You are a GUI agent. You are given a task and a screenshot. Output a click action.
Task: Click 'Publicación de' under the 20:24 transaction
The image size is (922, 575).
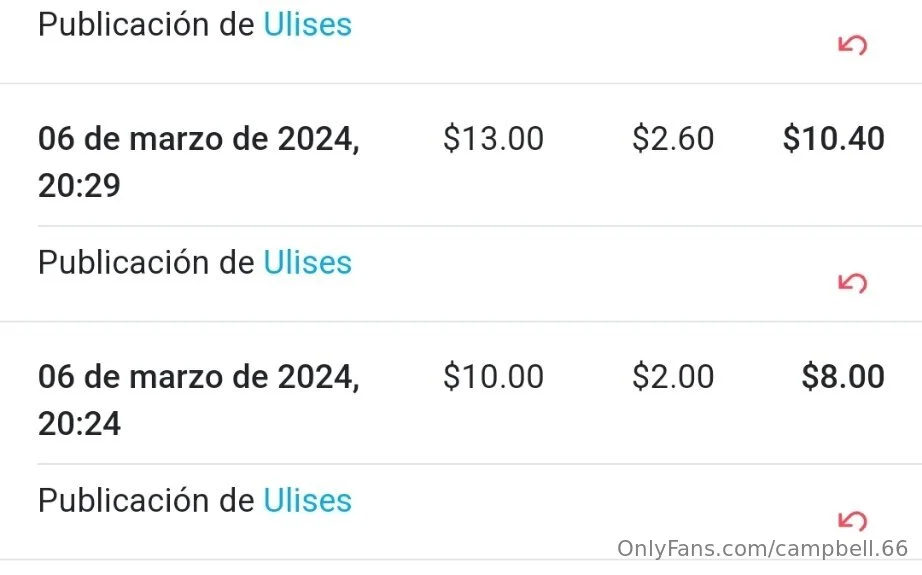point(146,500)
